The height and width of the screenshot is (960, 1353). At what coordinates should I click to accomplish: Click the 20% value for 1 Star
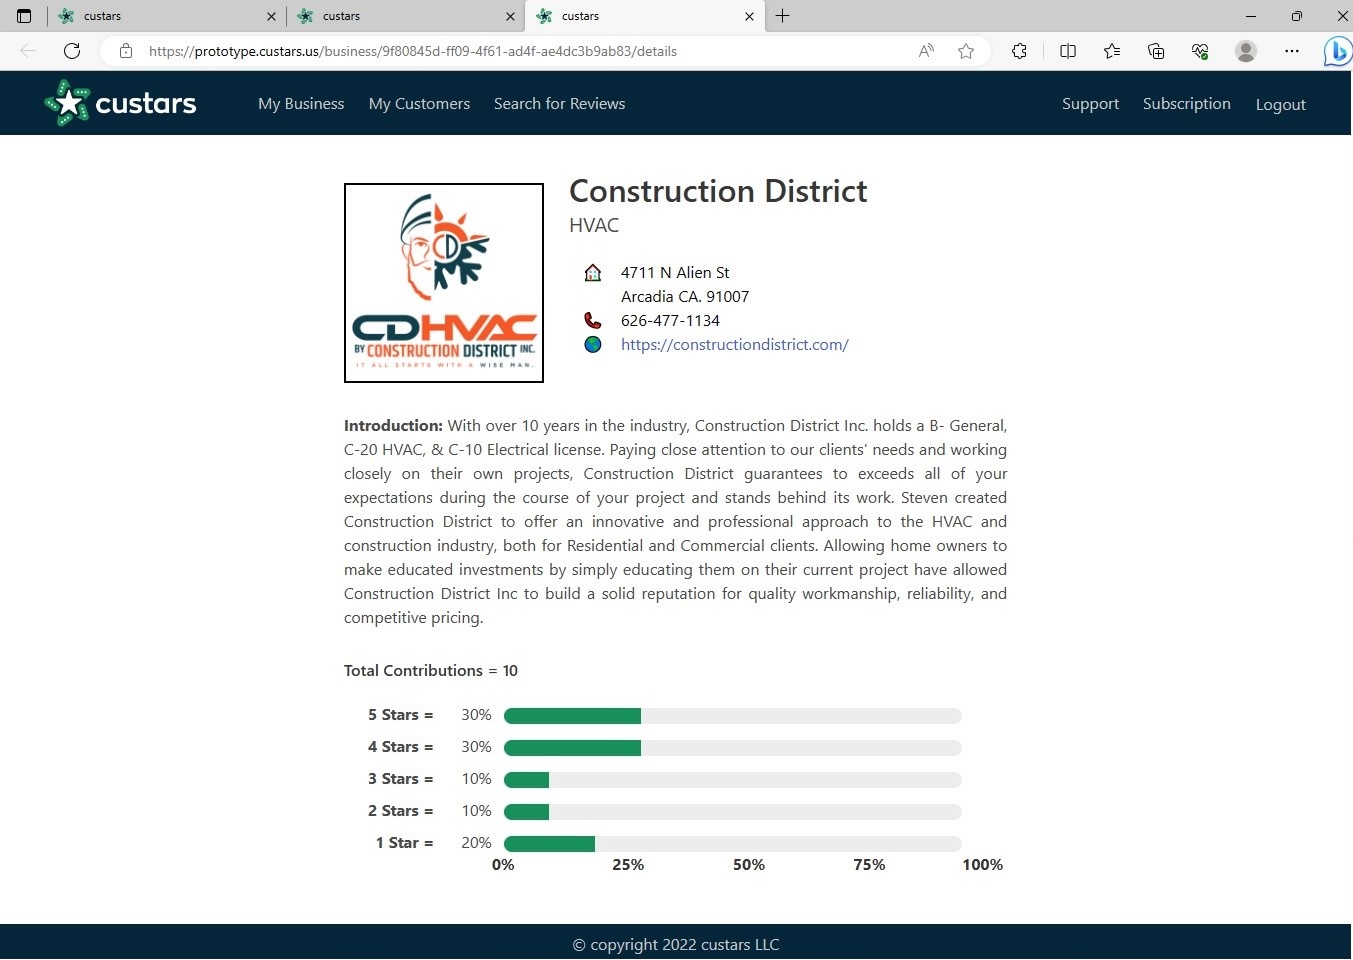[476, 843]
